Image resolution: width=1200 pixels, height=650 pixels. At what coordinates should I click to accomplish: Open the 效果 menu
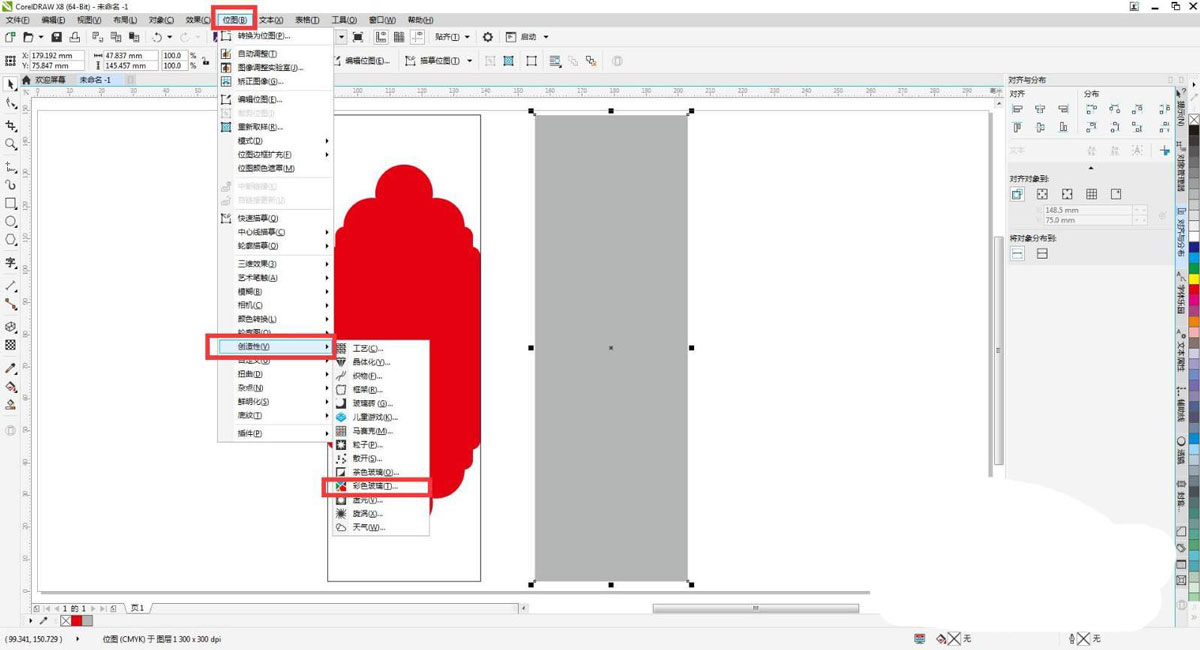tap(197, 20)
